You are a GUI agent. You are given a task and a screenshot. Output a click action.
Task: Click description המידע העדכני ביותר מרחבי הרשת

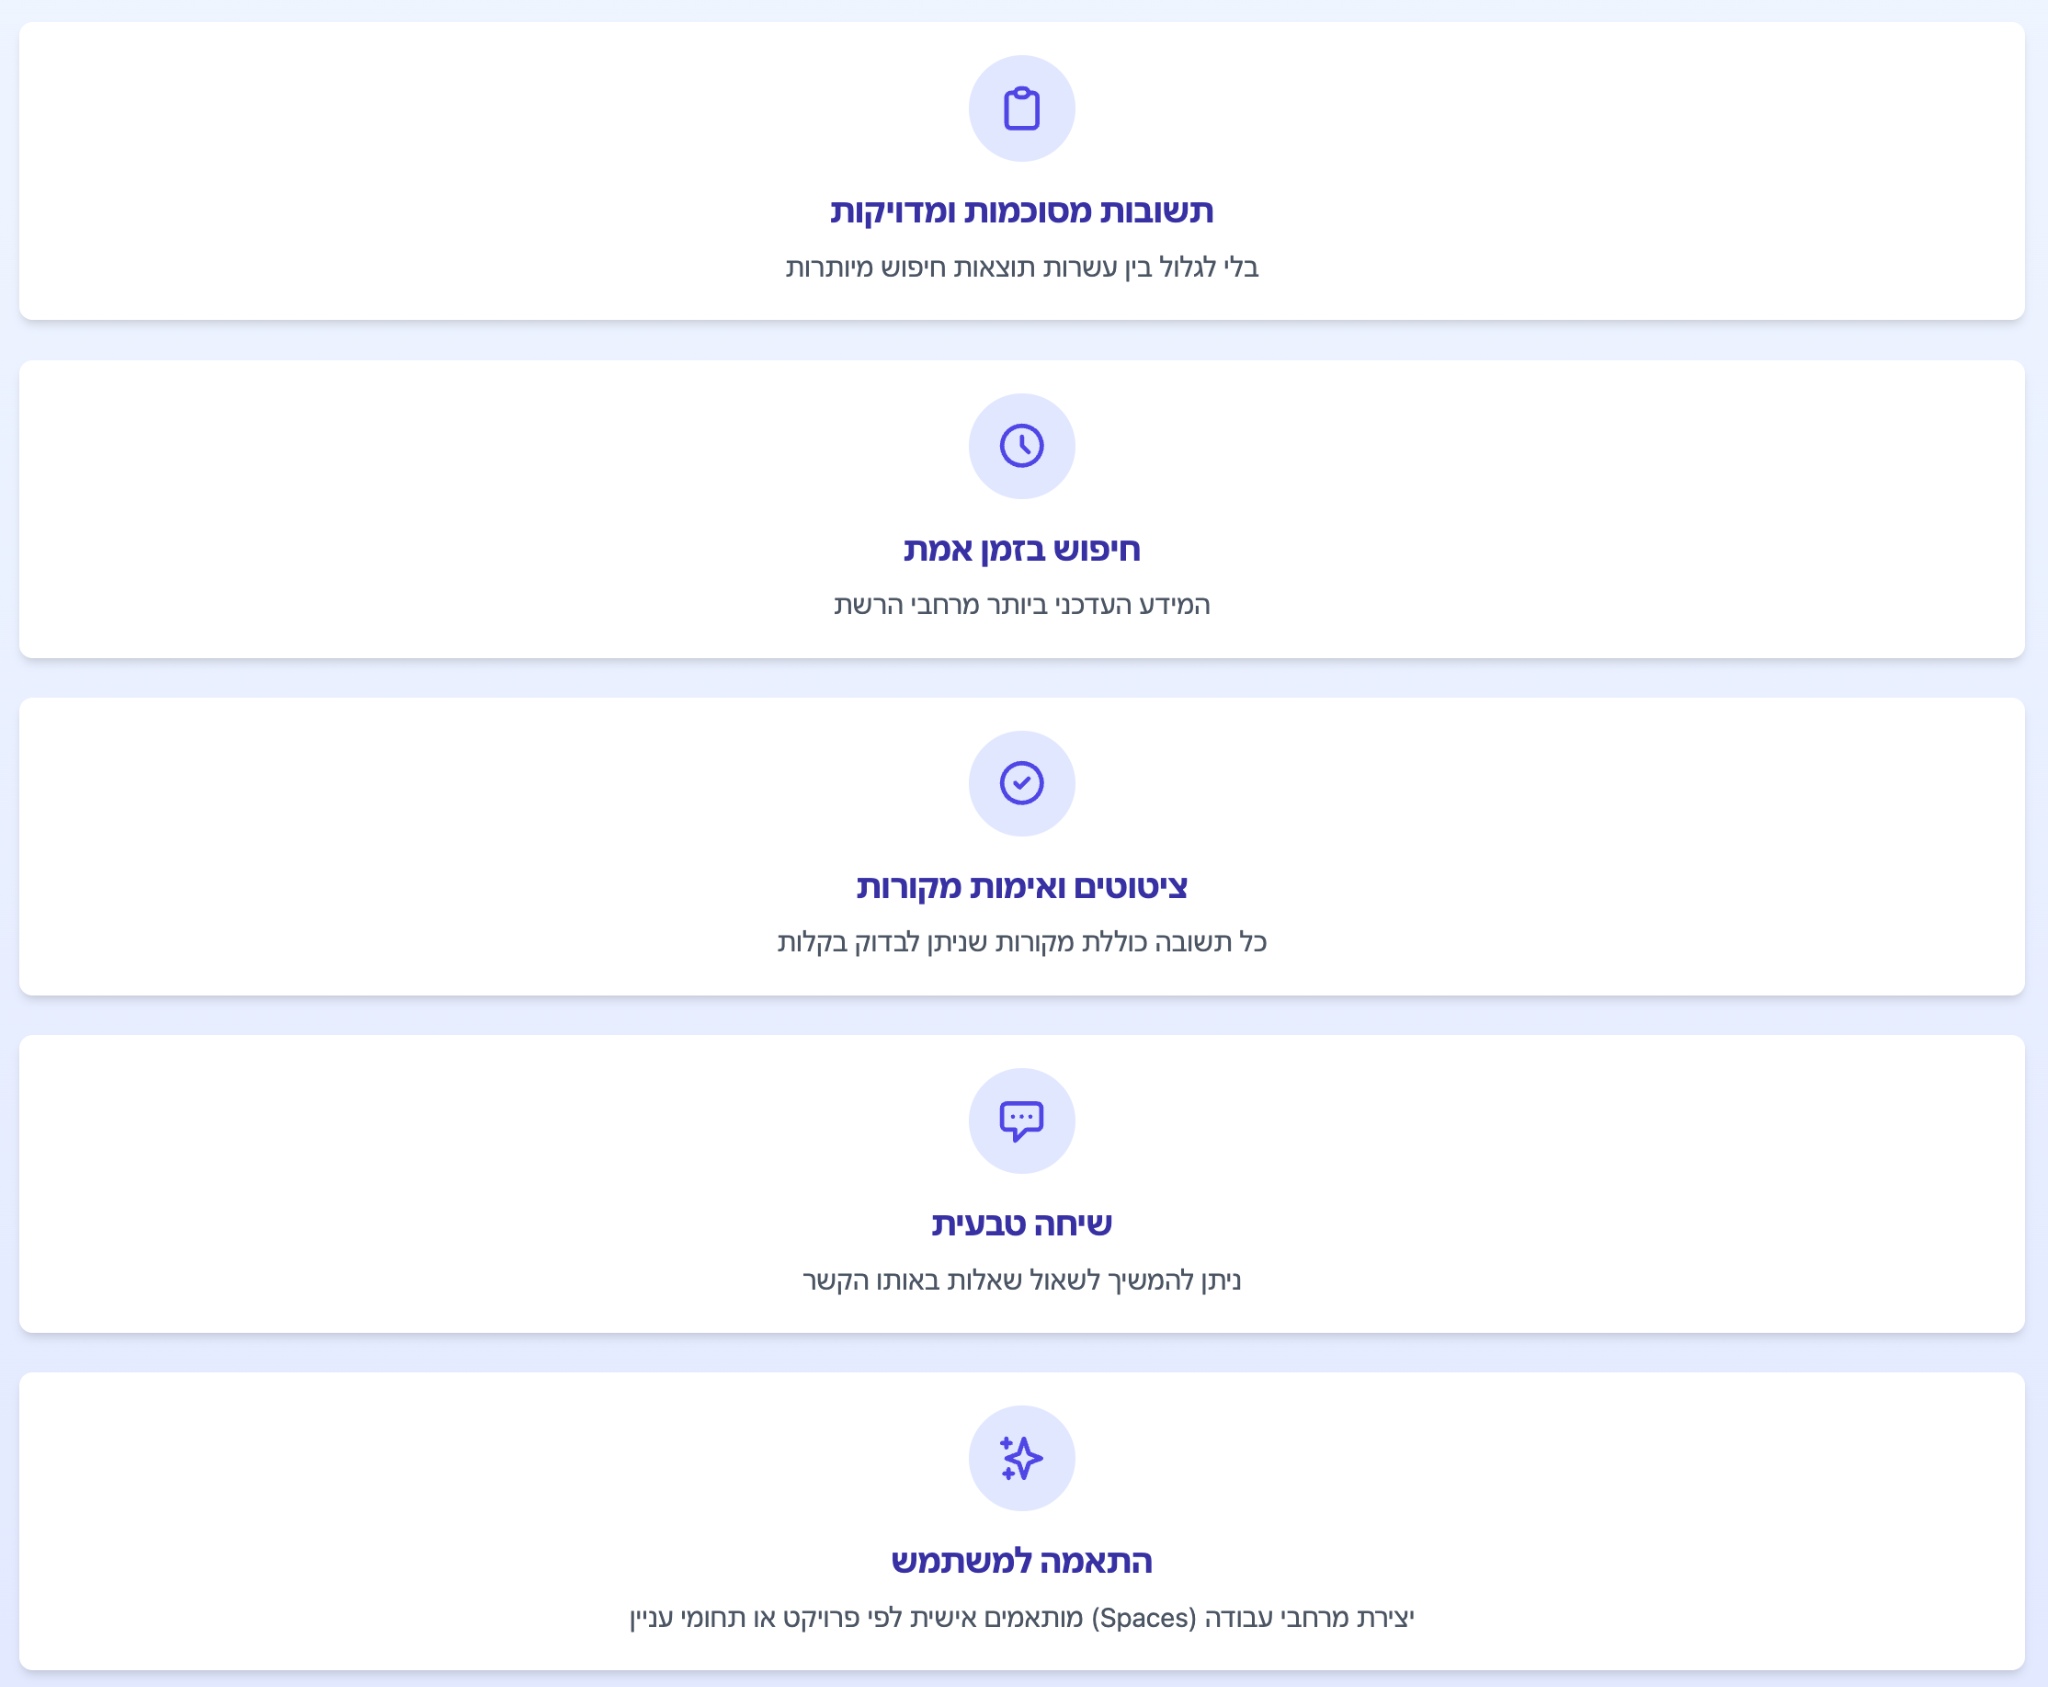(1021, 605)
